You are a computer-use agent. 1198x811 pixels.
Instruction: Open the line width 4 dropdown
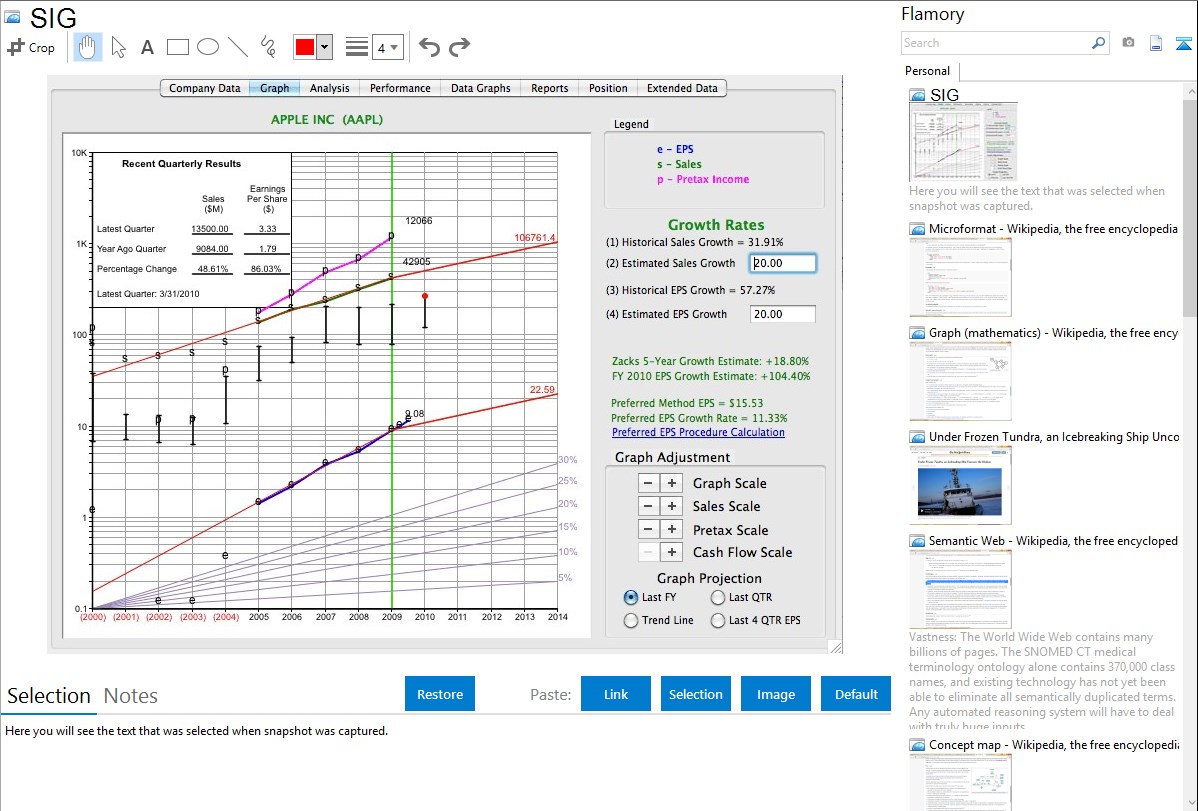388,48
